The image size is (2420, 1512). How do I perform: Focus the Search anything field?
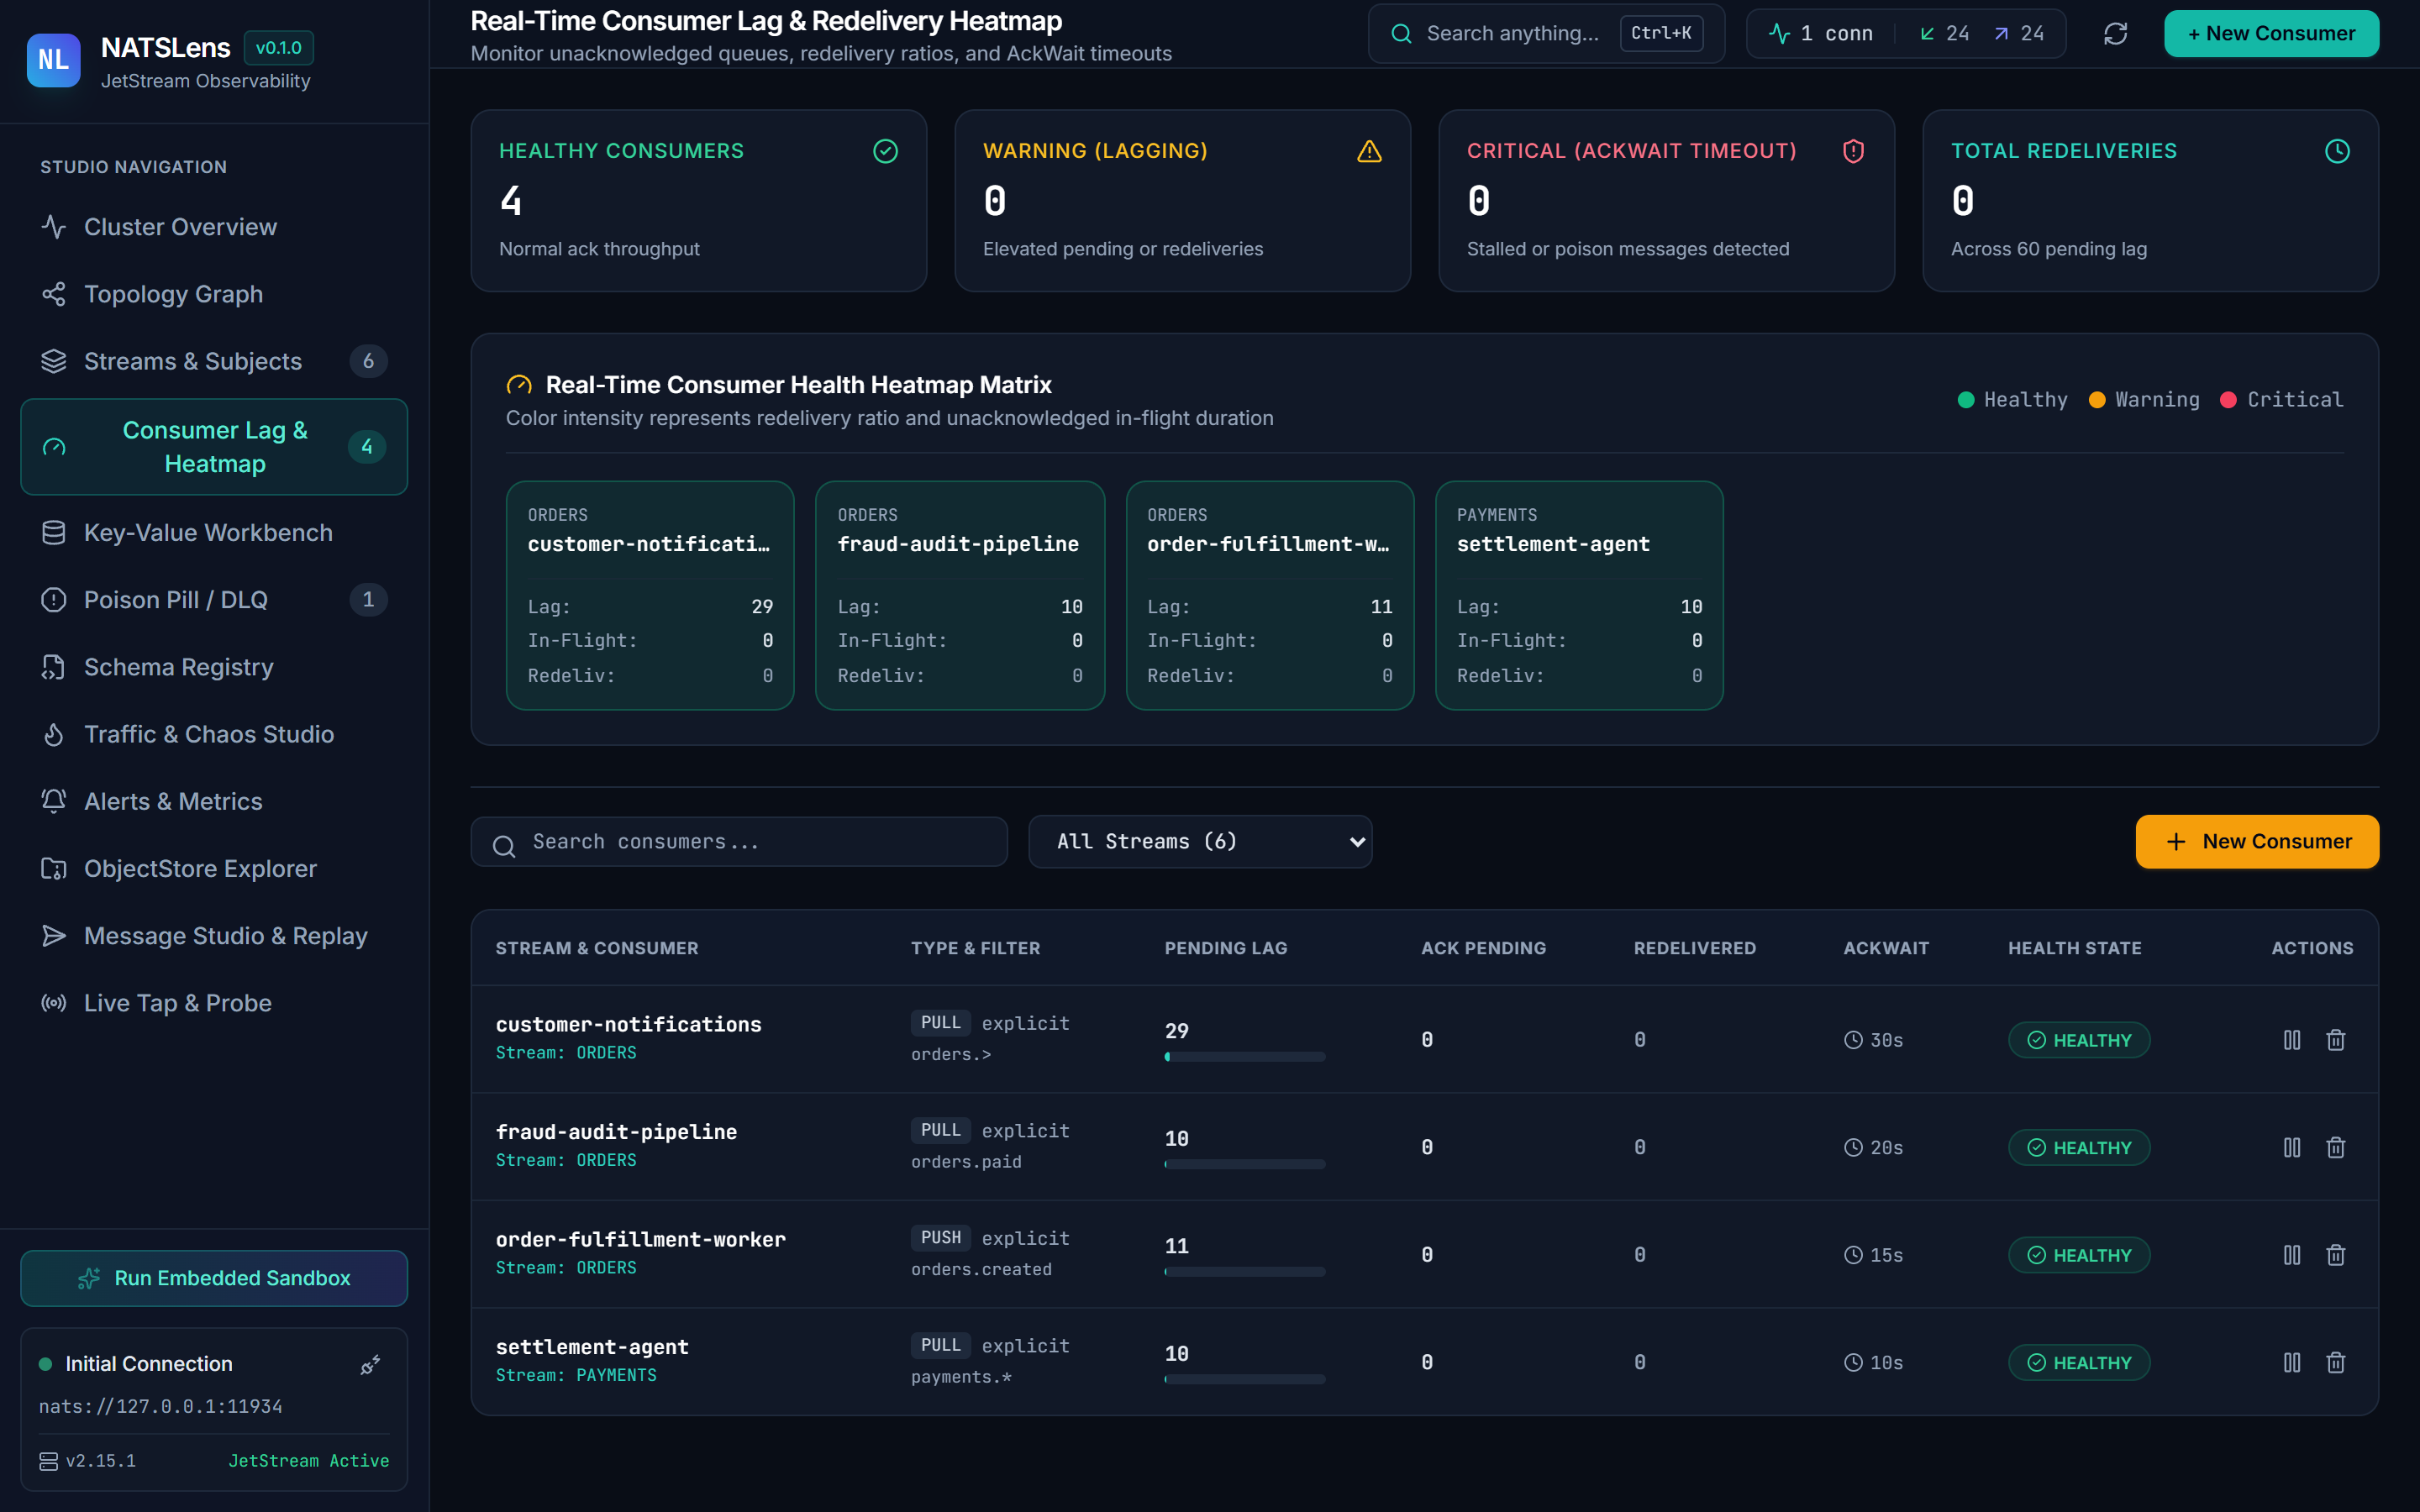1546,34
